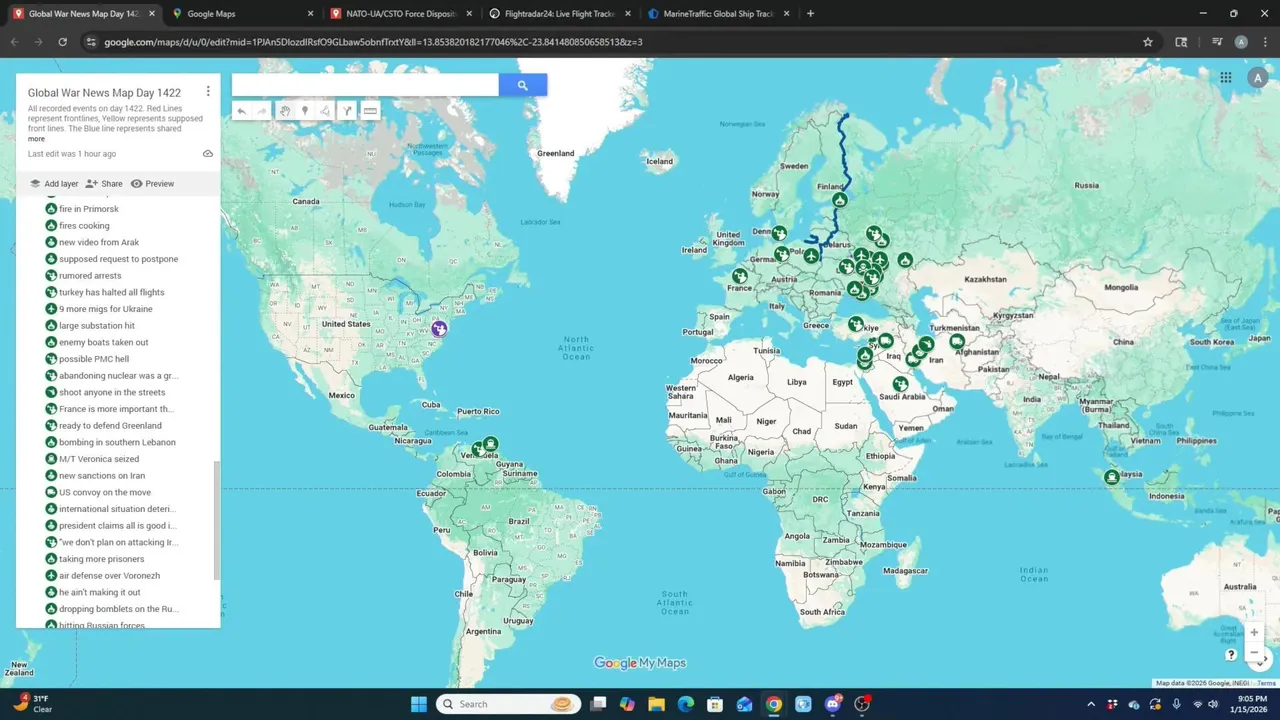Reload the page with the browser refresh button
This screenshot has height=720, width=1280.
62,42
